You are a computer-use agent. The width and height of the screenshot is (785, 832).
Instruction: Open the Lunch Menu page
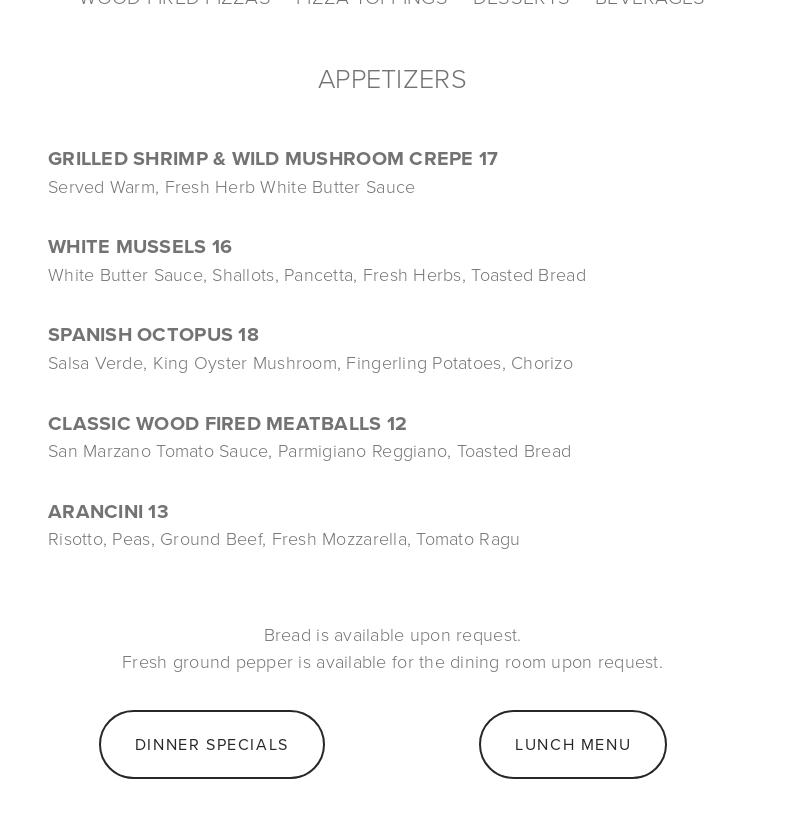[573, 744]
